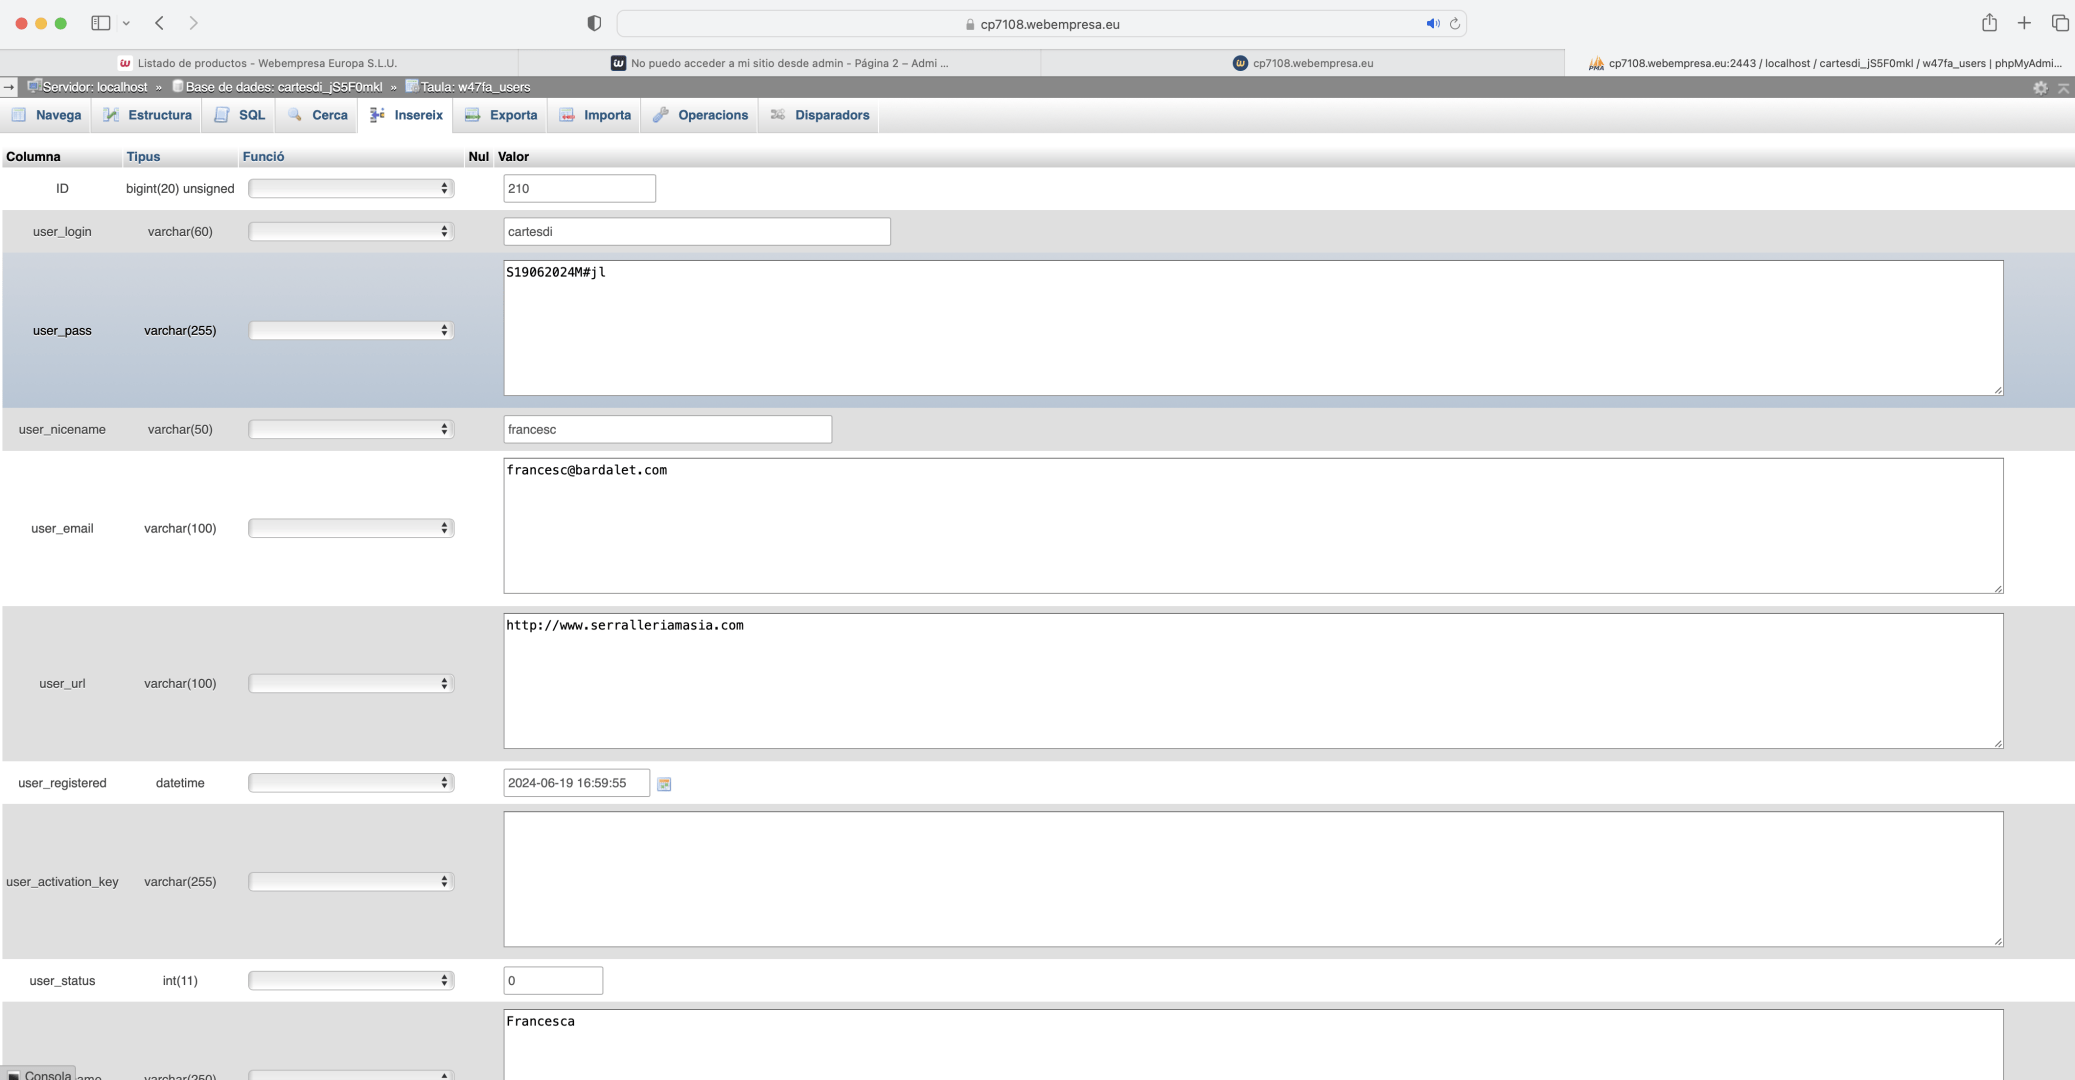Screen dimensions: 2075x1080
Task: Click the text area containing Francesca
Action: pyautogui.click(x=1253, y=1044)
